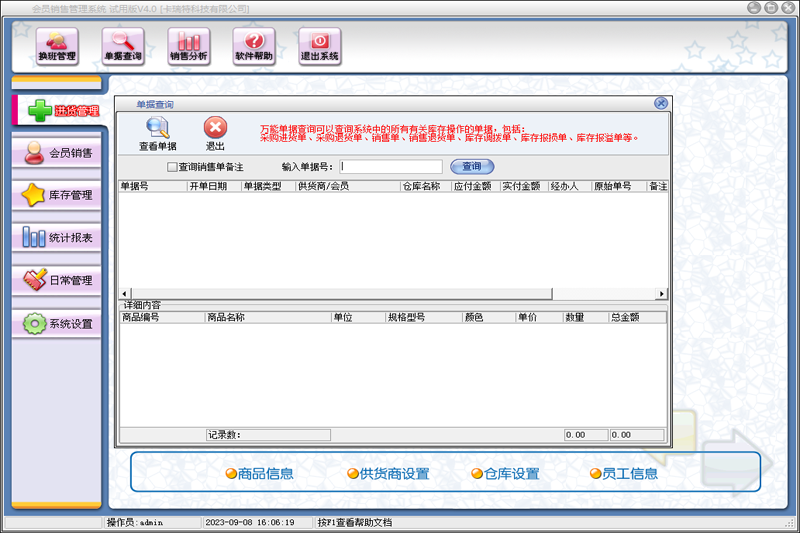Click the blue 查询 search button
The image size is (800, 533).
[x=472, y=167]
